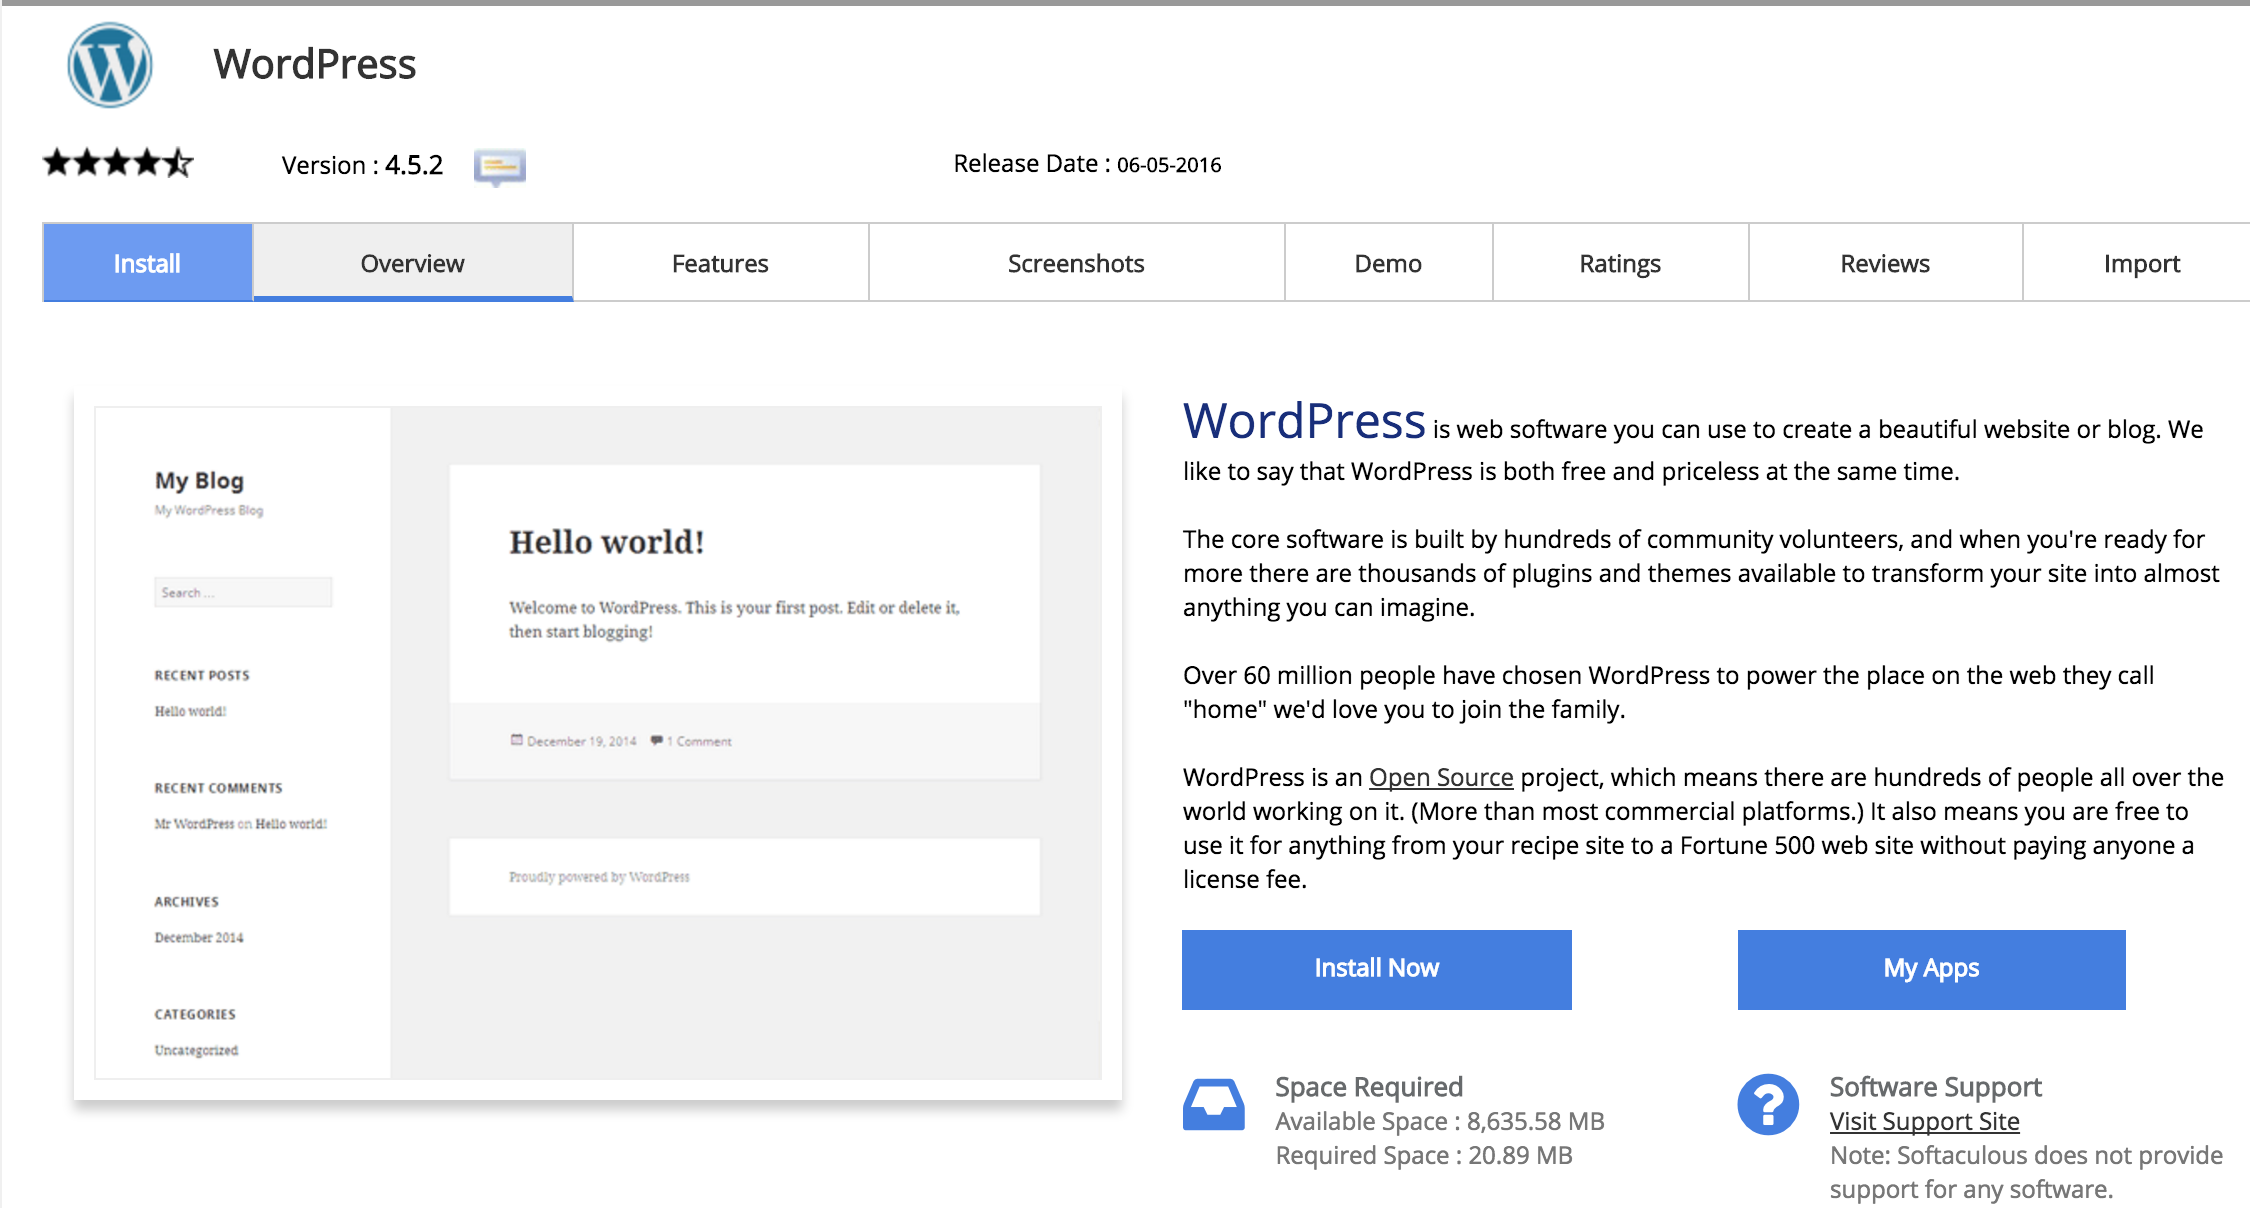This screenshot has height=1208, width=2250.
Task: Click the Release Date 06-05-2016 text
Action: 1087,164
